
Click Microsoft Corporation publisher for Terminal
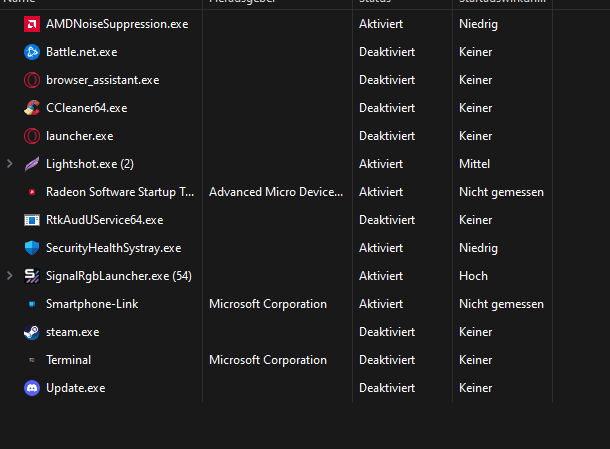tap(268, 360)
